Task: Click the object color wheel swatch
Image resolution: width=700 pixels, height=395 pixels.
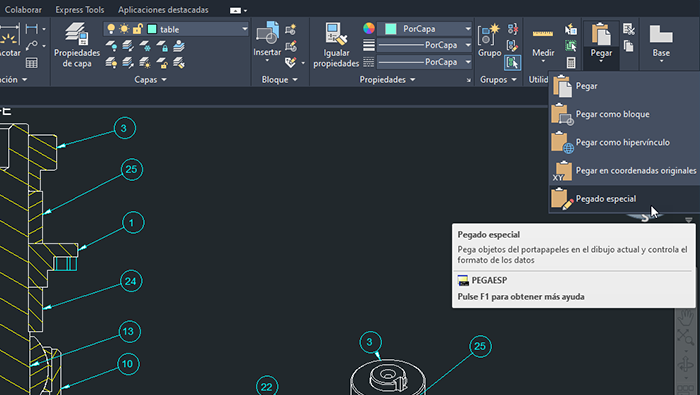Action: (369, 29)
